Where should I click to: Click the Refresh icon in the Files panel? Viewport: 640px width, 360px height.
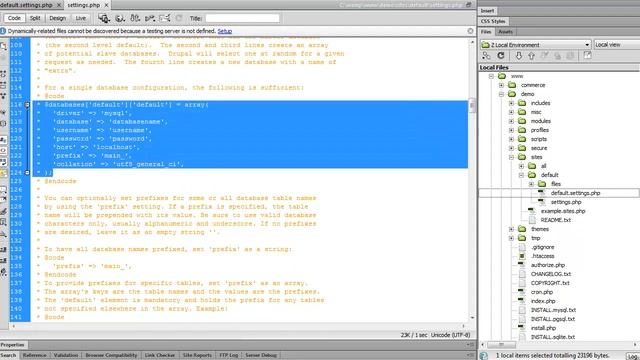coord(501,56)
